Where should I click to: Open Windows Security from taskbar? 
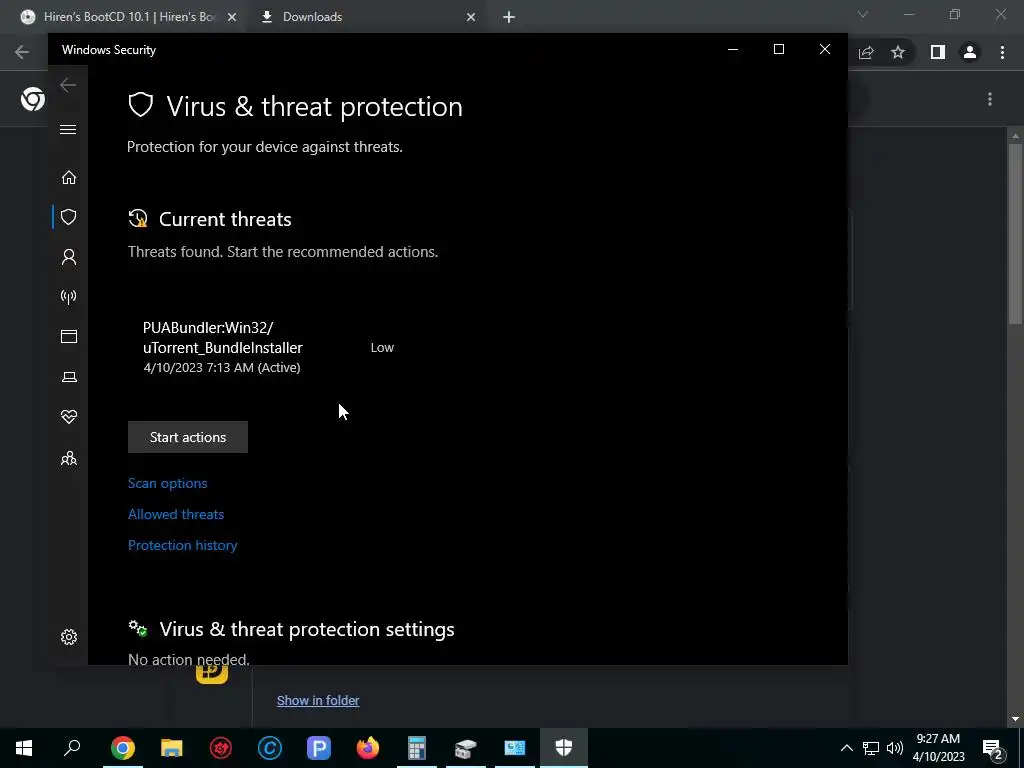click(x=564, y=748)
